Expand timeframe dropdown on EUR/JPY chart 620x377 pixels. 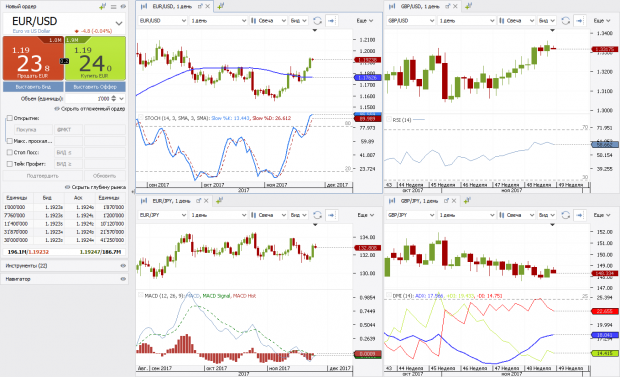pos(218,215)
